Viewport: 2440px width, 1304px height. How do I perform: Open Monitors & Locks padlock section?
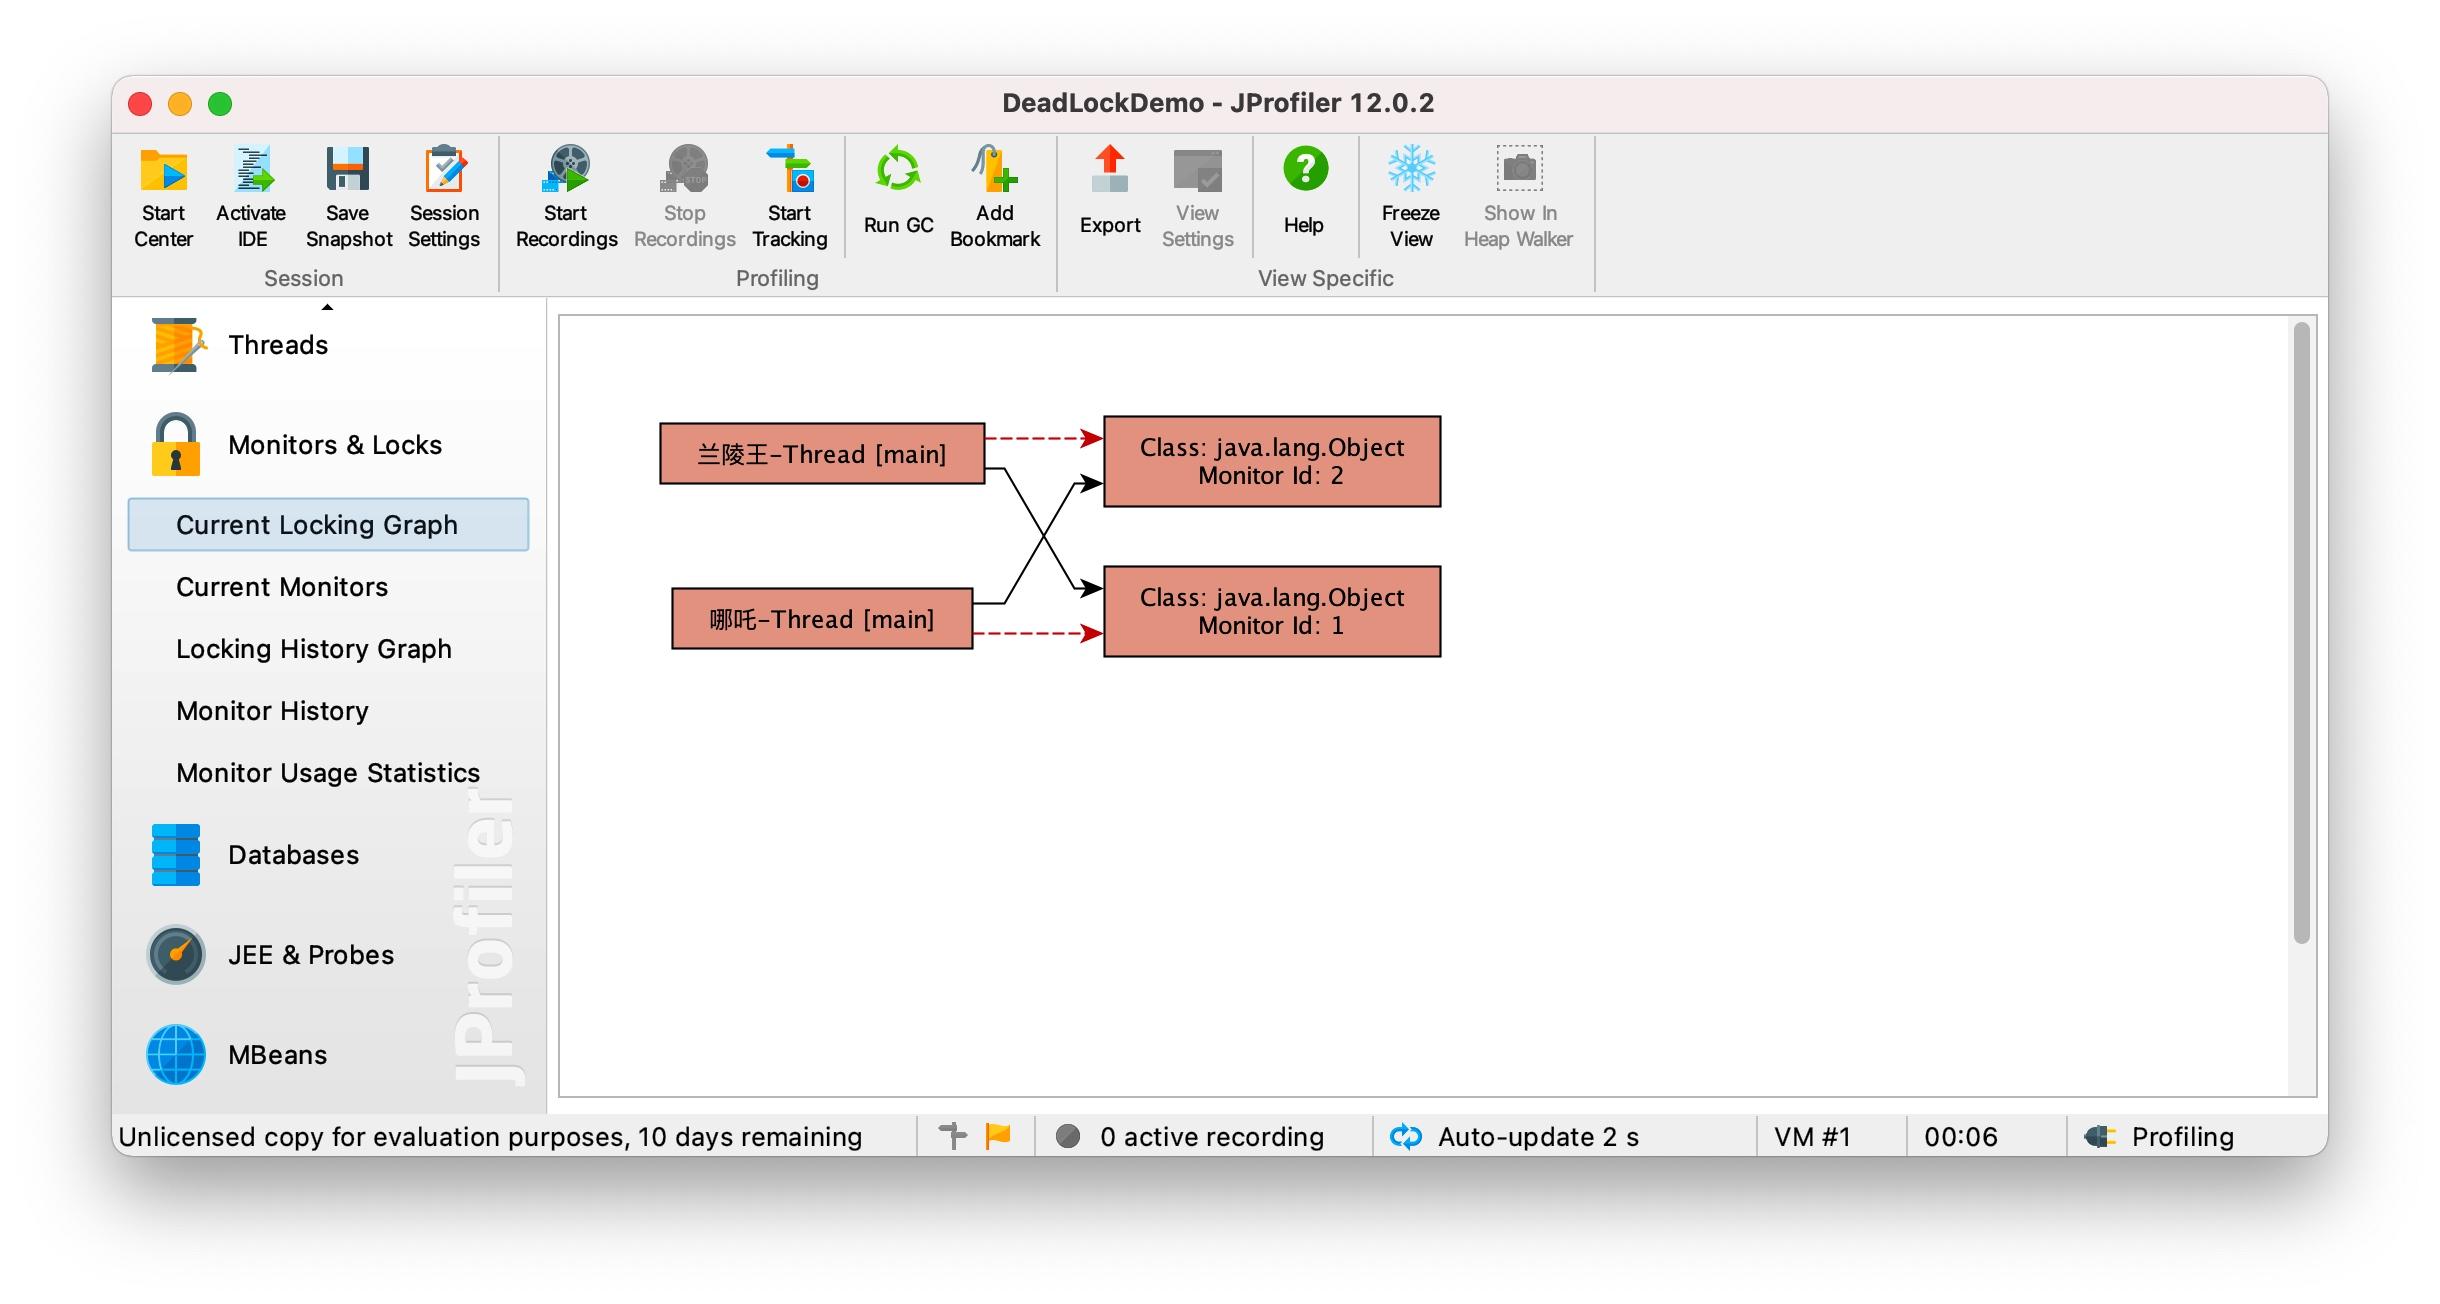[x=295, y=445]
